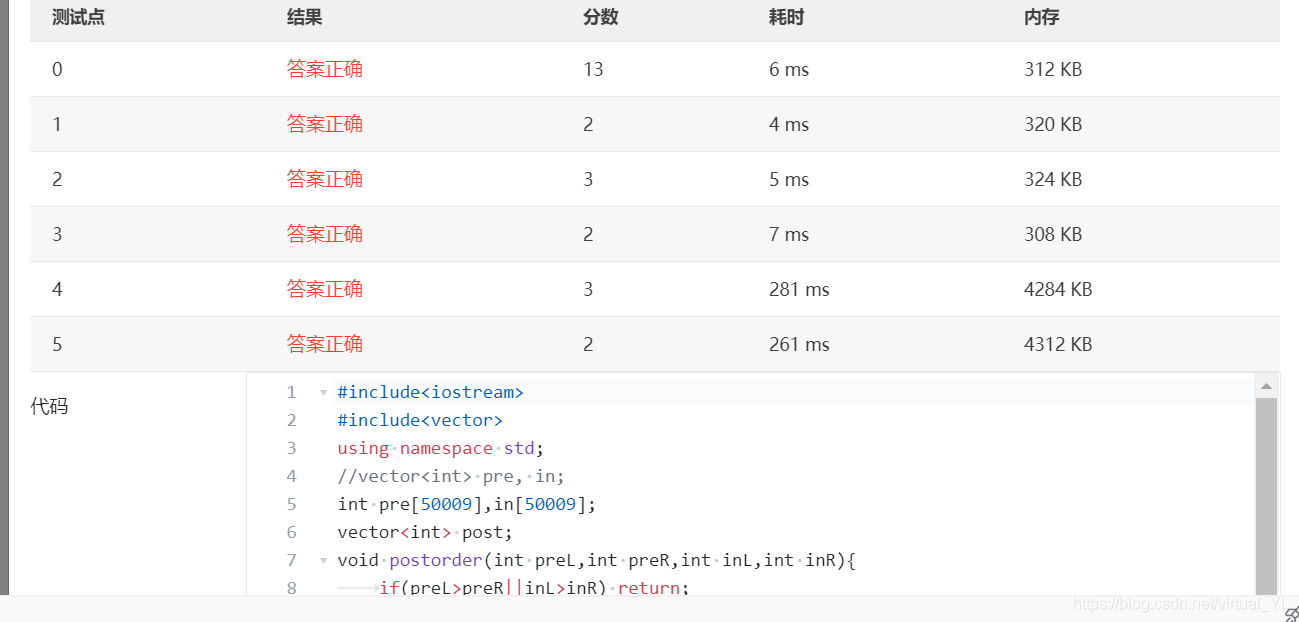1299x622 pixels.
Task: Click line number 6 in gutter
Action: tap(291, 532)
